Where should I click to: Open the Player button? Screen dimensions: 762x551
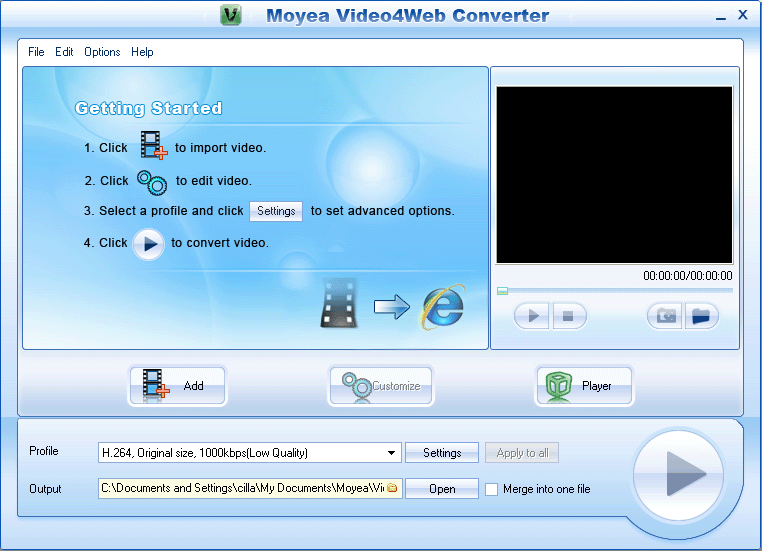pos(585,386)
